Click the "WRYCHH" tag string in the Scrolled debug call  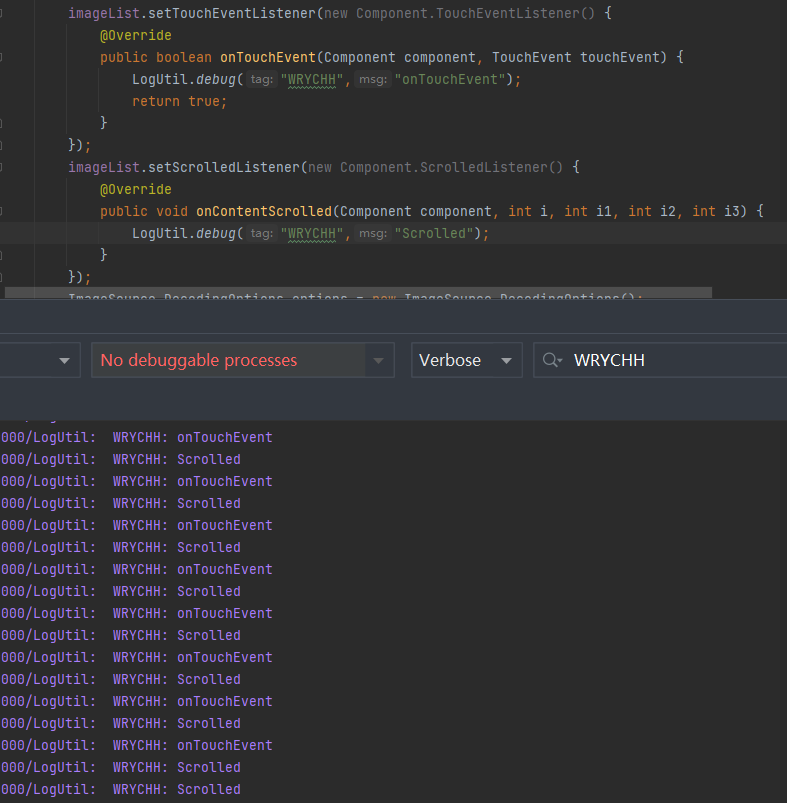[312, 234]
